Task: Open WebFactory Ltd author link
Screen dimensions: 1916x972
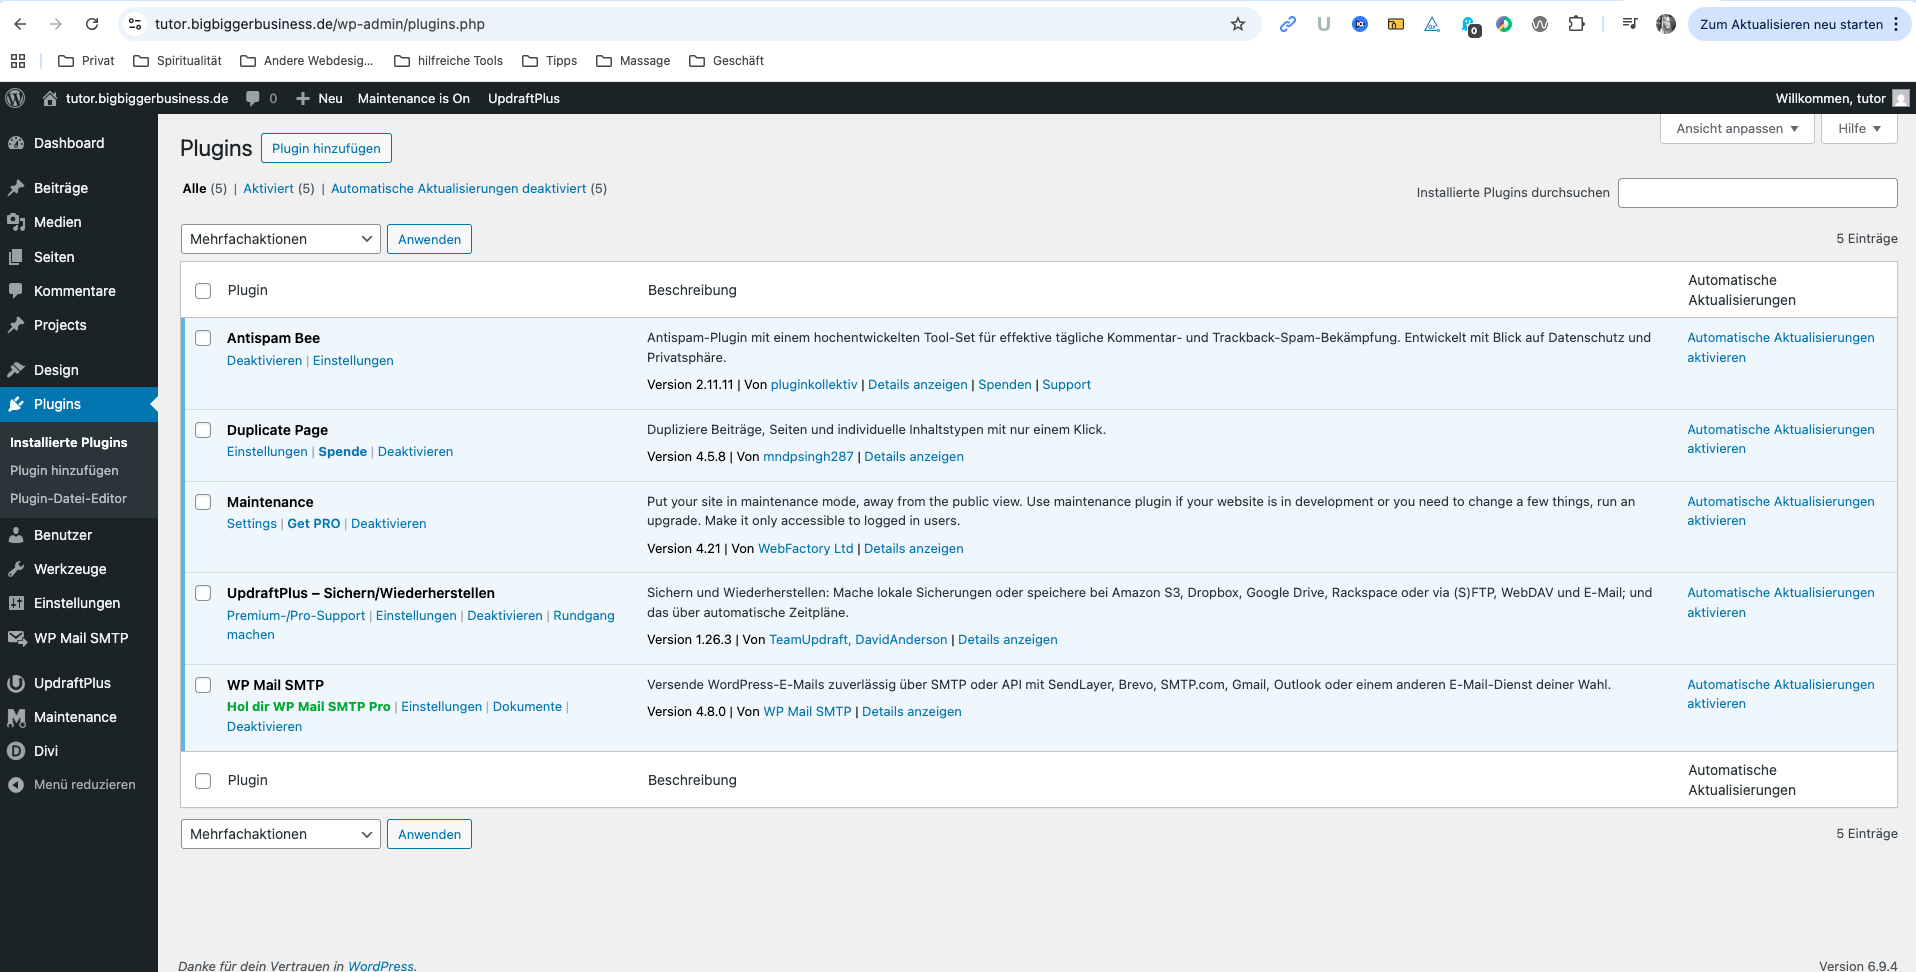Action: coord(806,549)
